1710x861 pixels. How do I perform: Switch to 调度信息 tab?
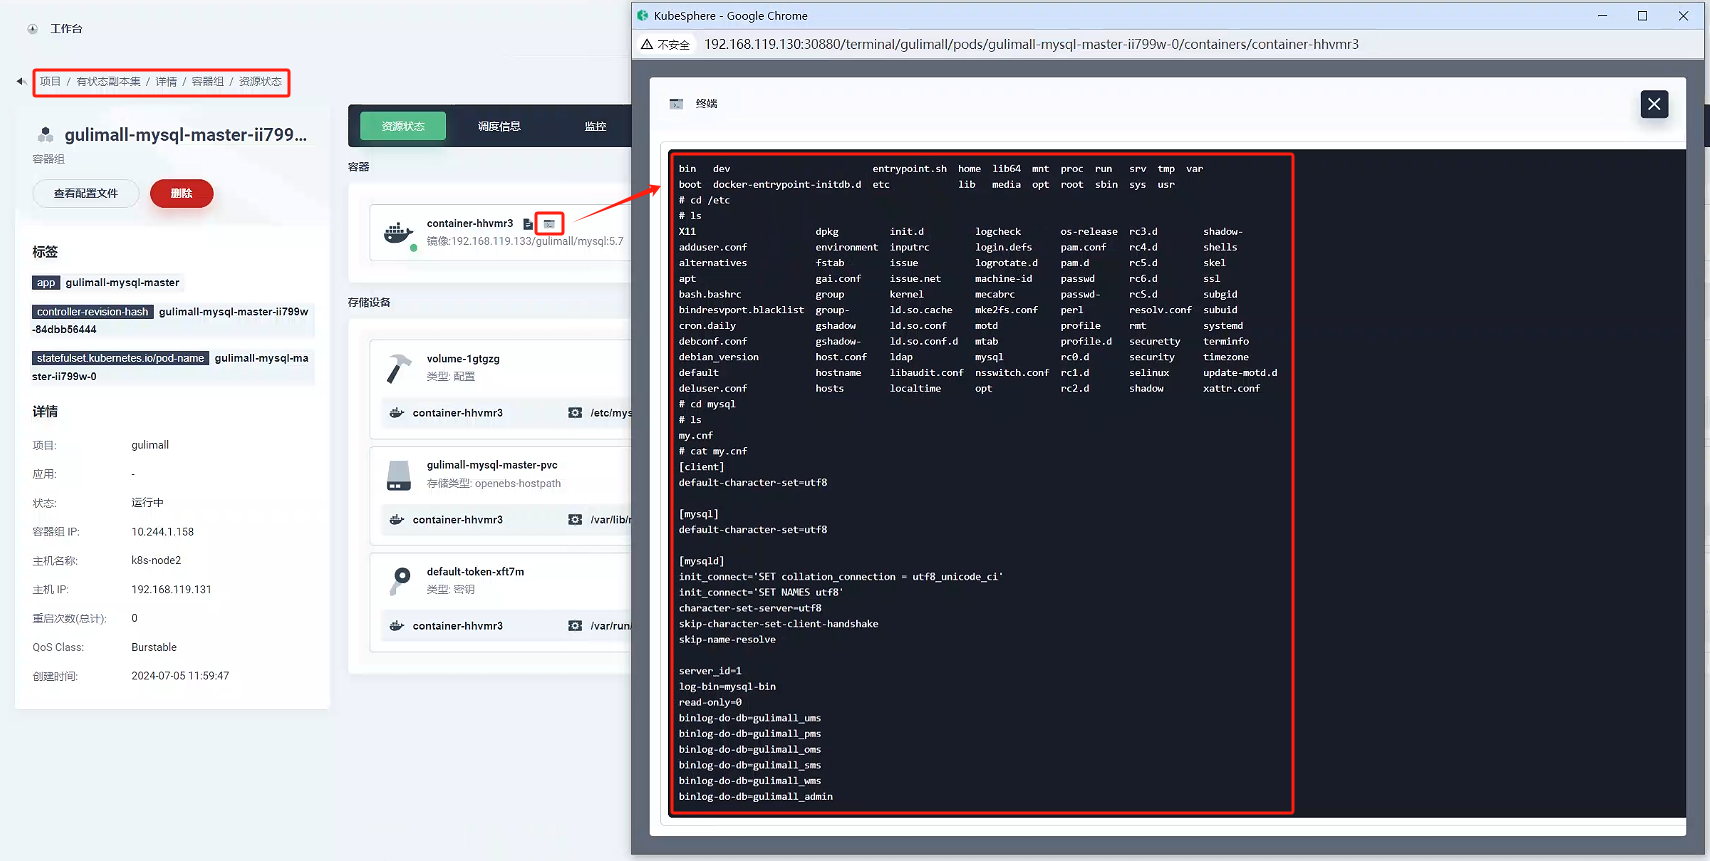point(499,126)
